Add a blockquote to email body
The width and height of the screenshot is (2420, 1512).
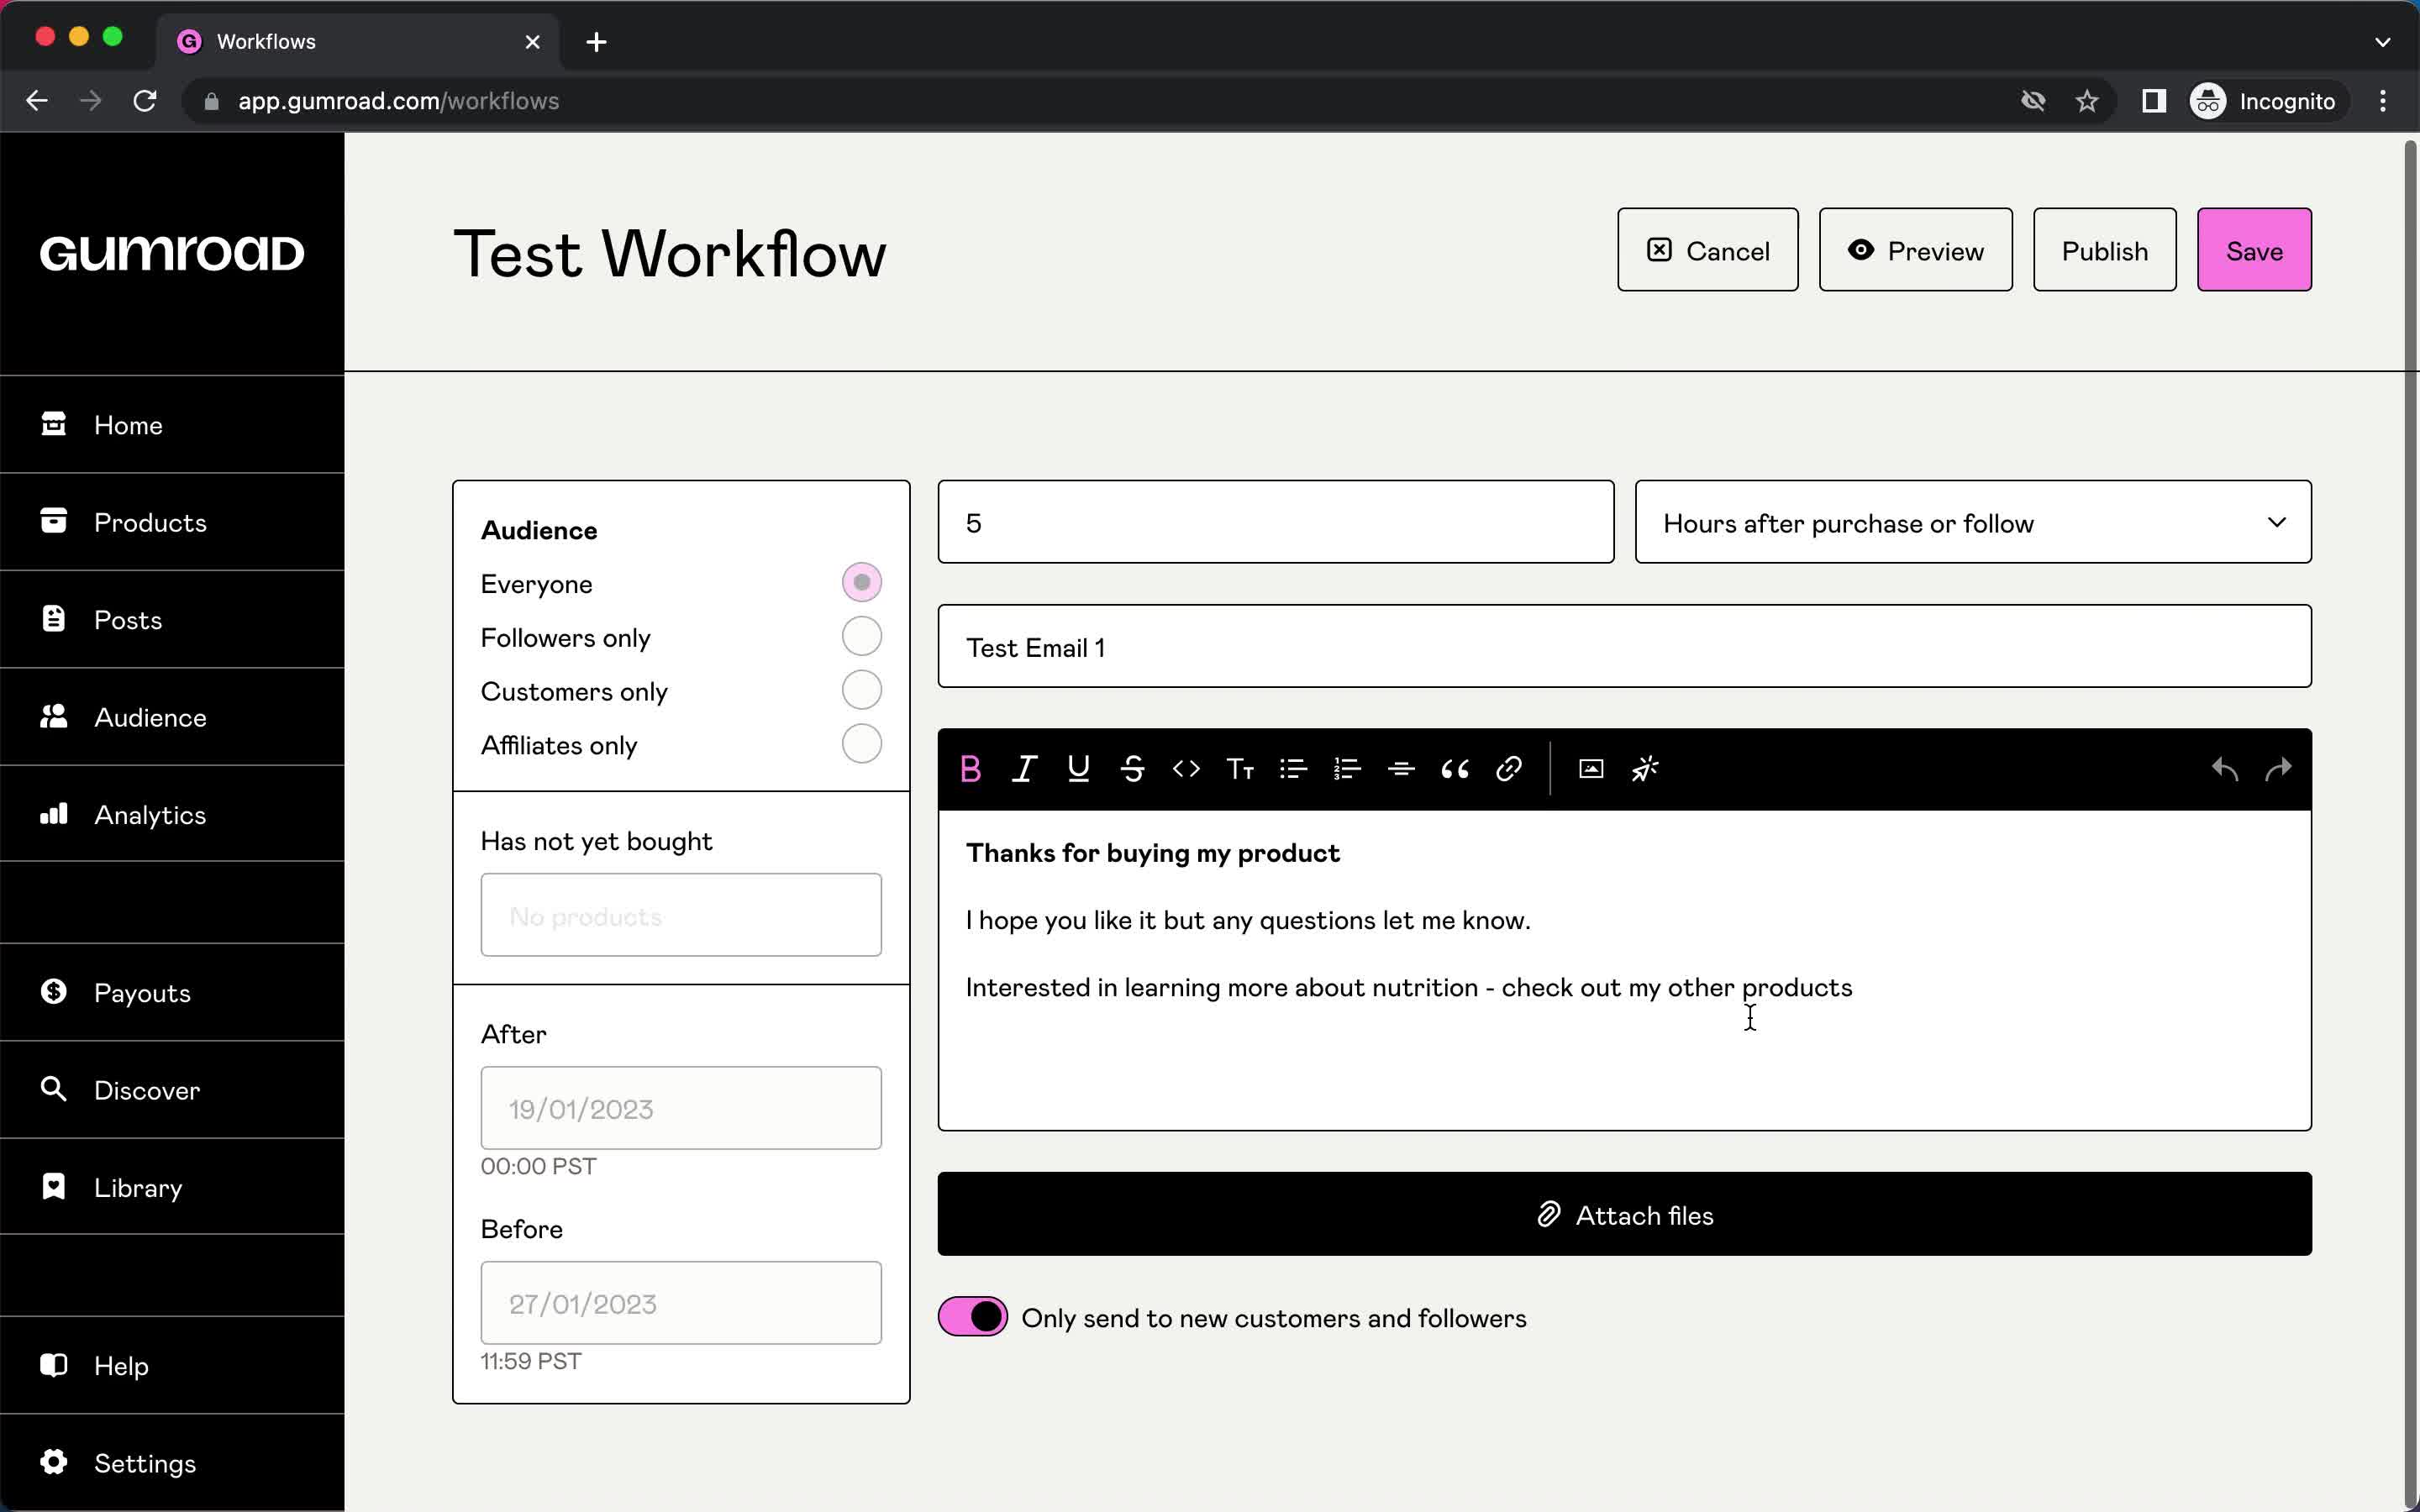tap(1455, 769)
